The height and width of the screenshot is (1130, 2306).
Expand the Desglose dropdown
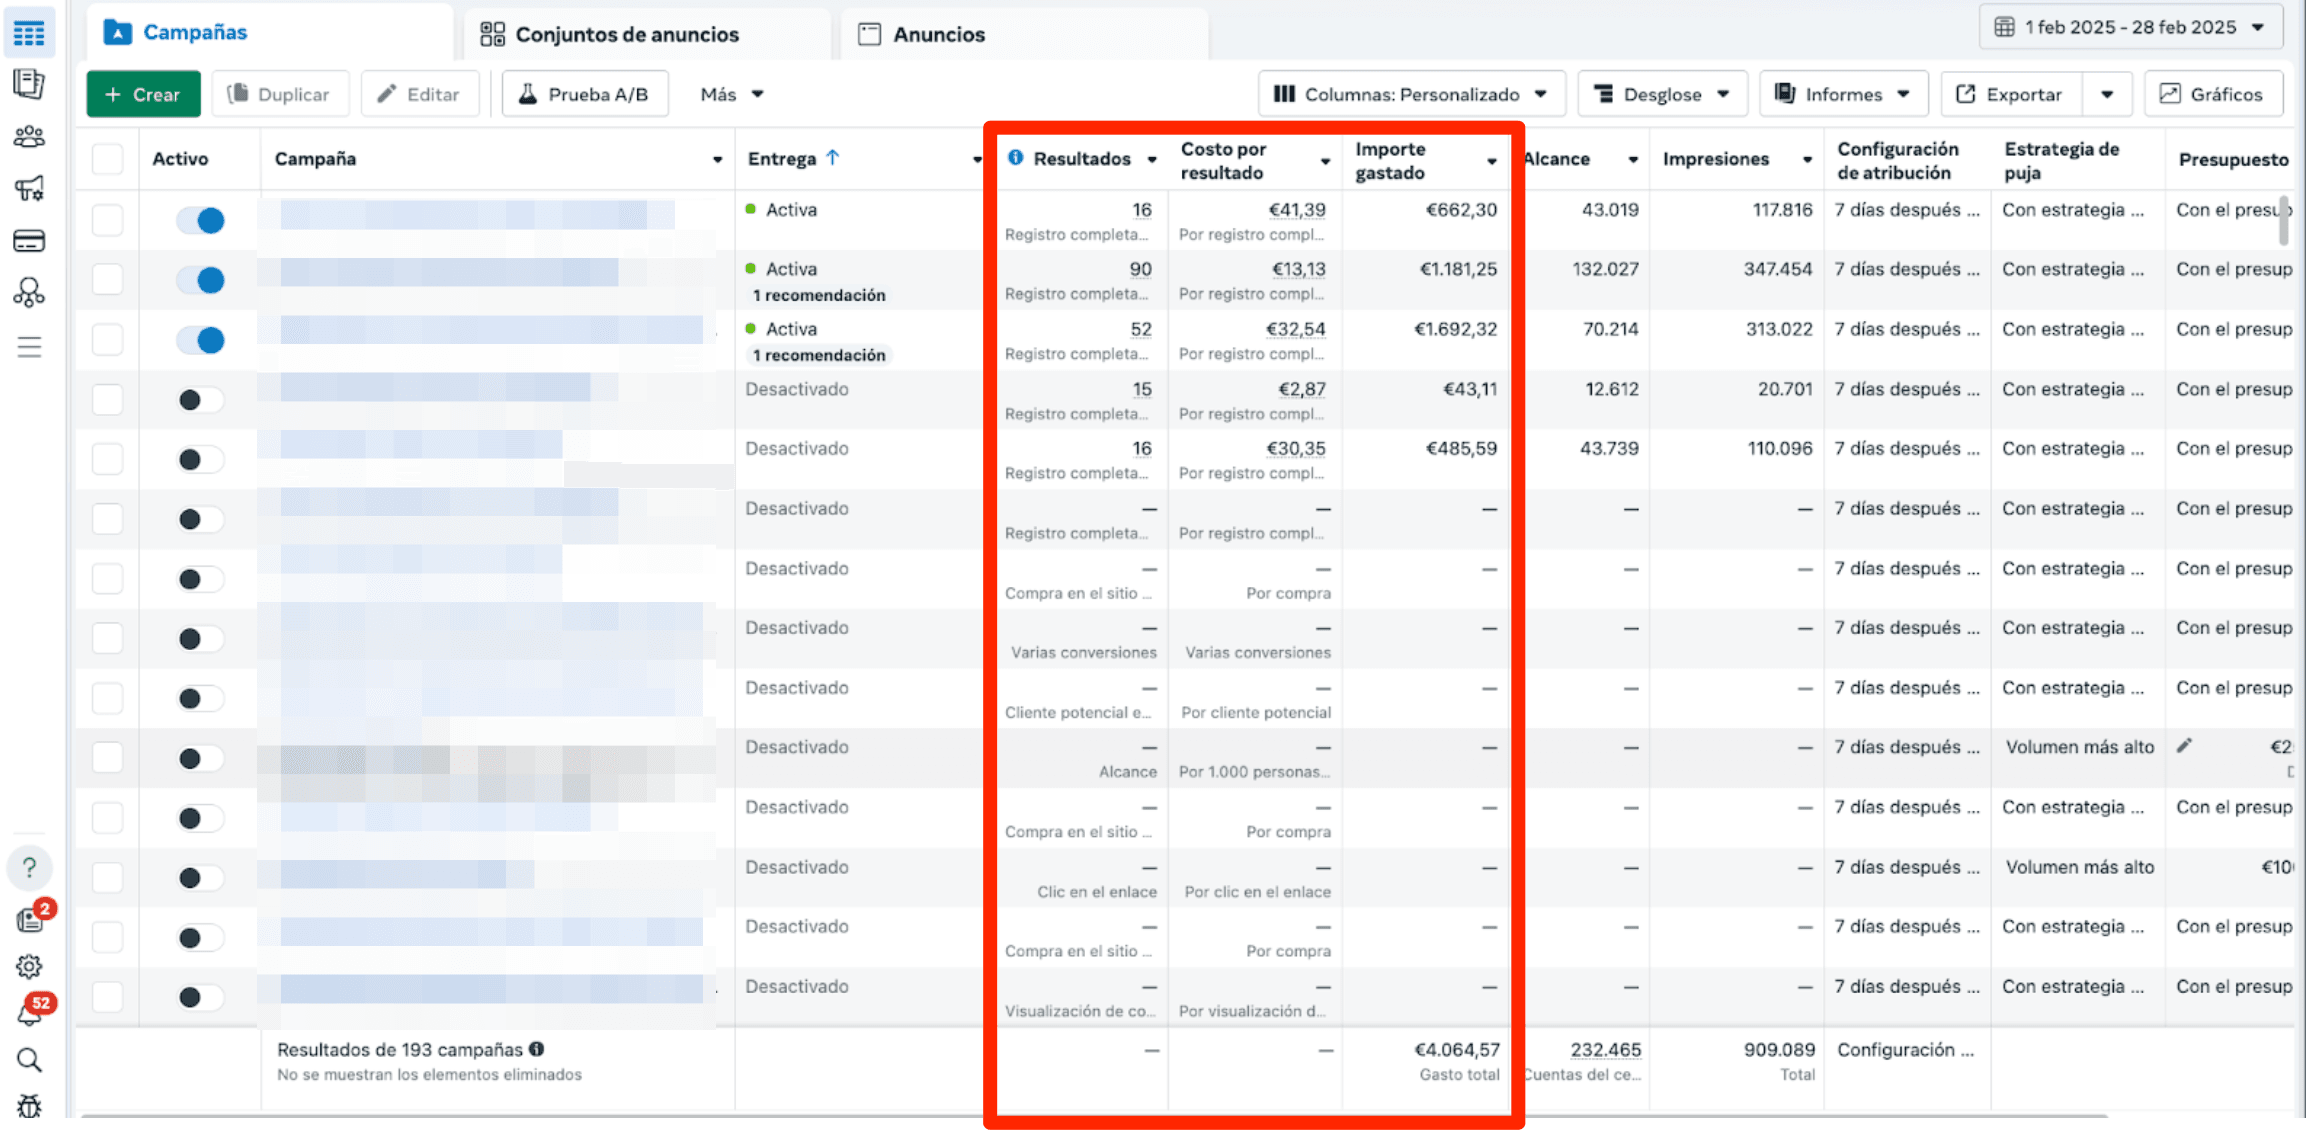1661,94
